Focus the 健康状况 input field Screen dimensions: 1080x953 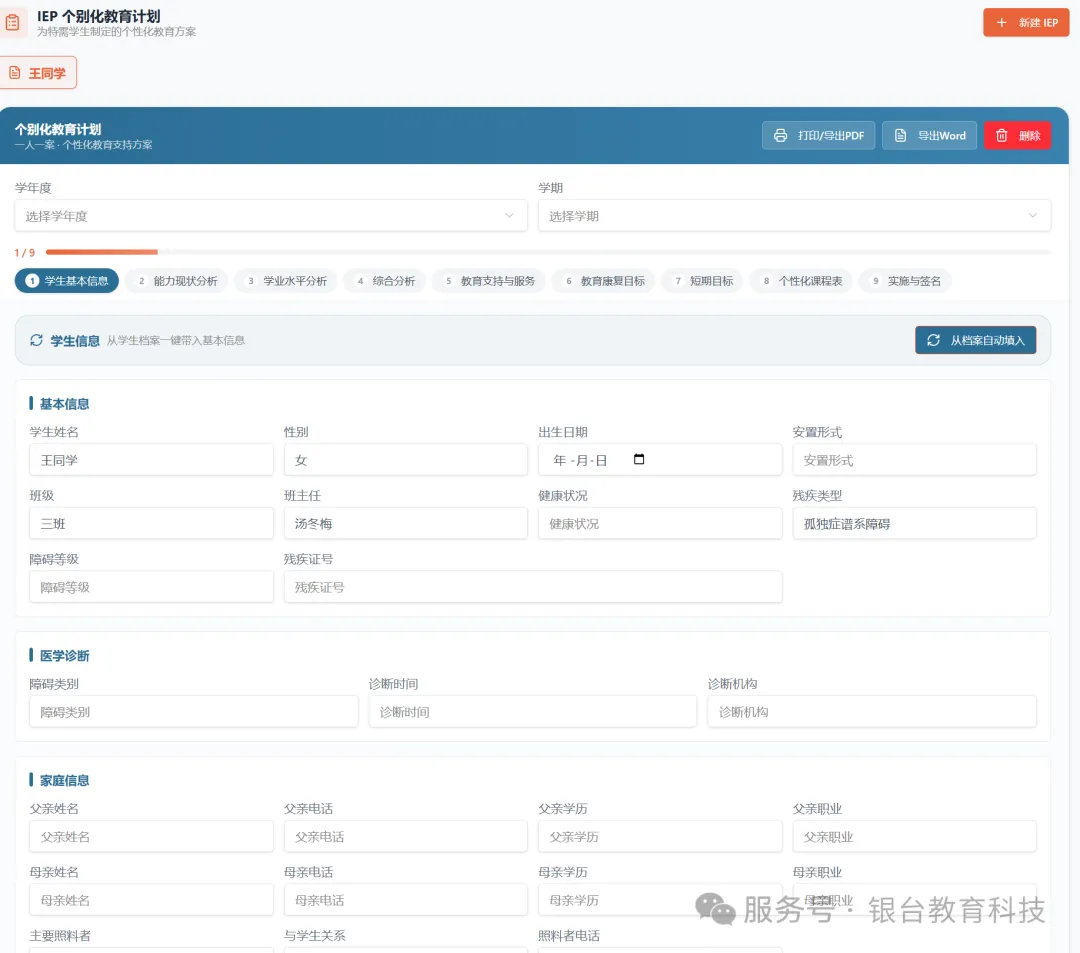[x=660, y=523]
